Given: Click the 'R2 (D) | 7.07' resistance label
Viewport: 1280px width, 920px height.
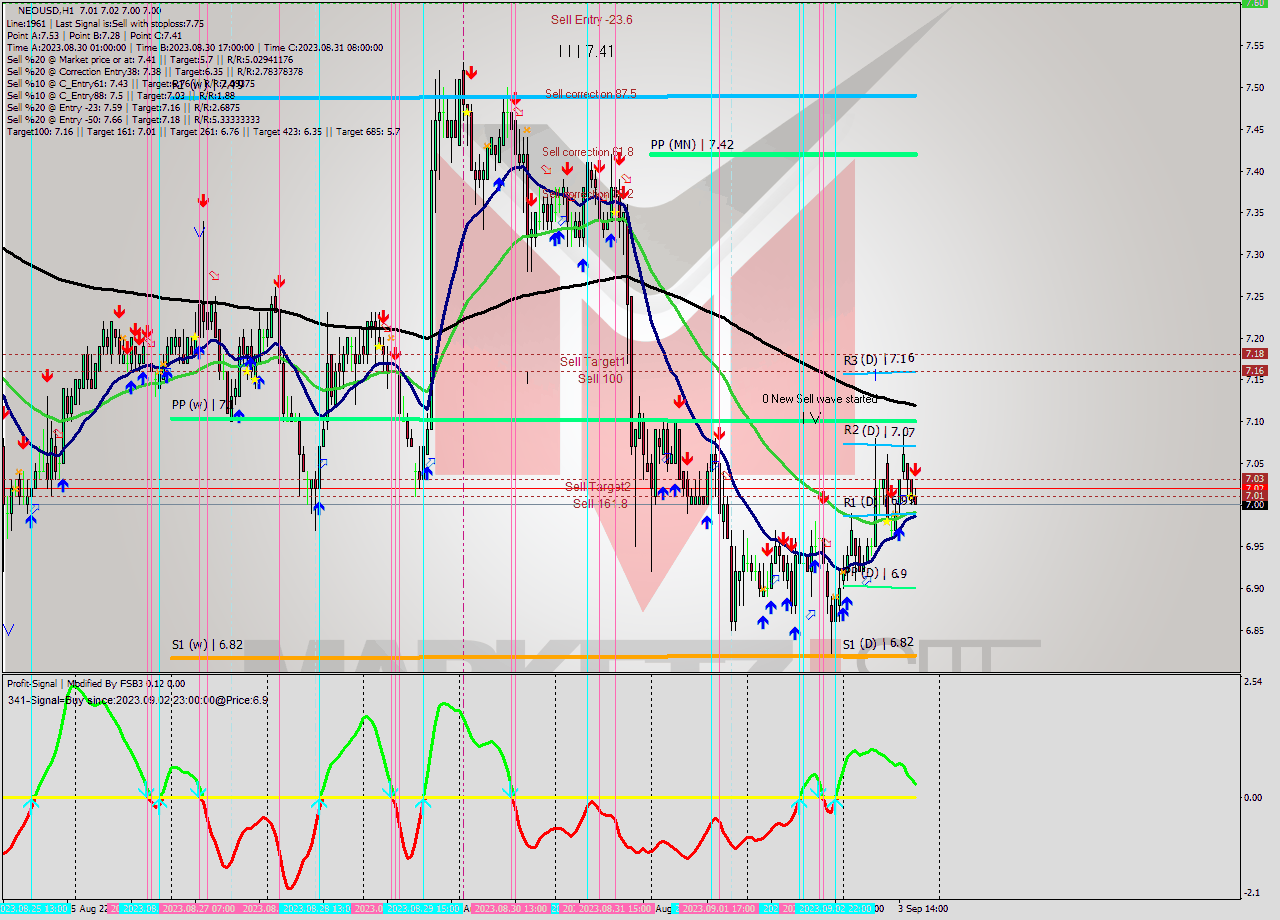Looking at the screenshot, I should point(878,431).
